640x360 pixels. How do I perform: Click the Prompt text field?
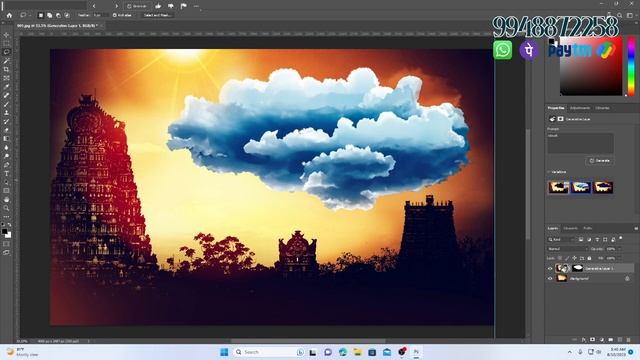[x=580, y=143]
